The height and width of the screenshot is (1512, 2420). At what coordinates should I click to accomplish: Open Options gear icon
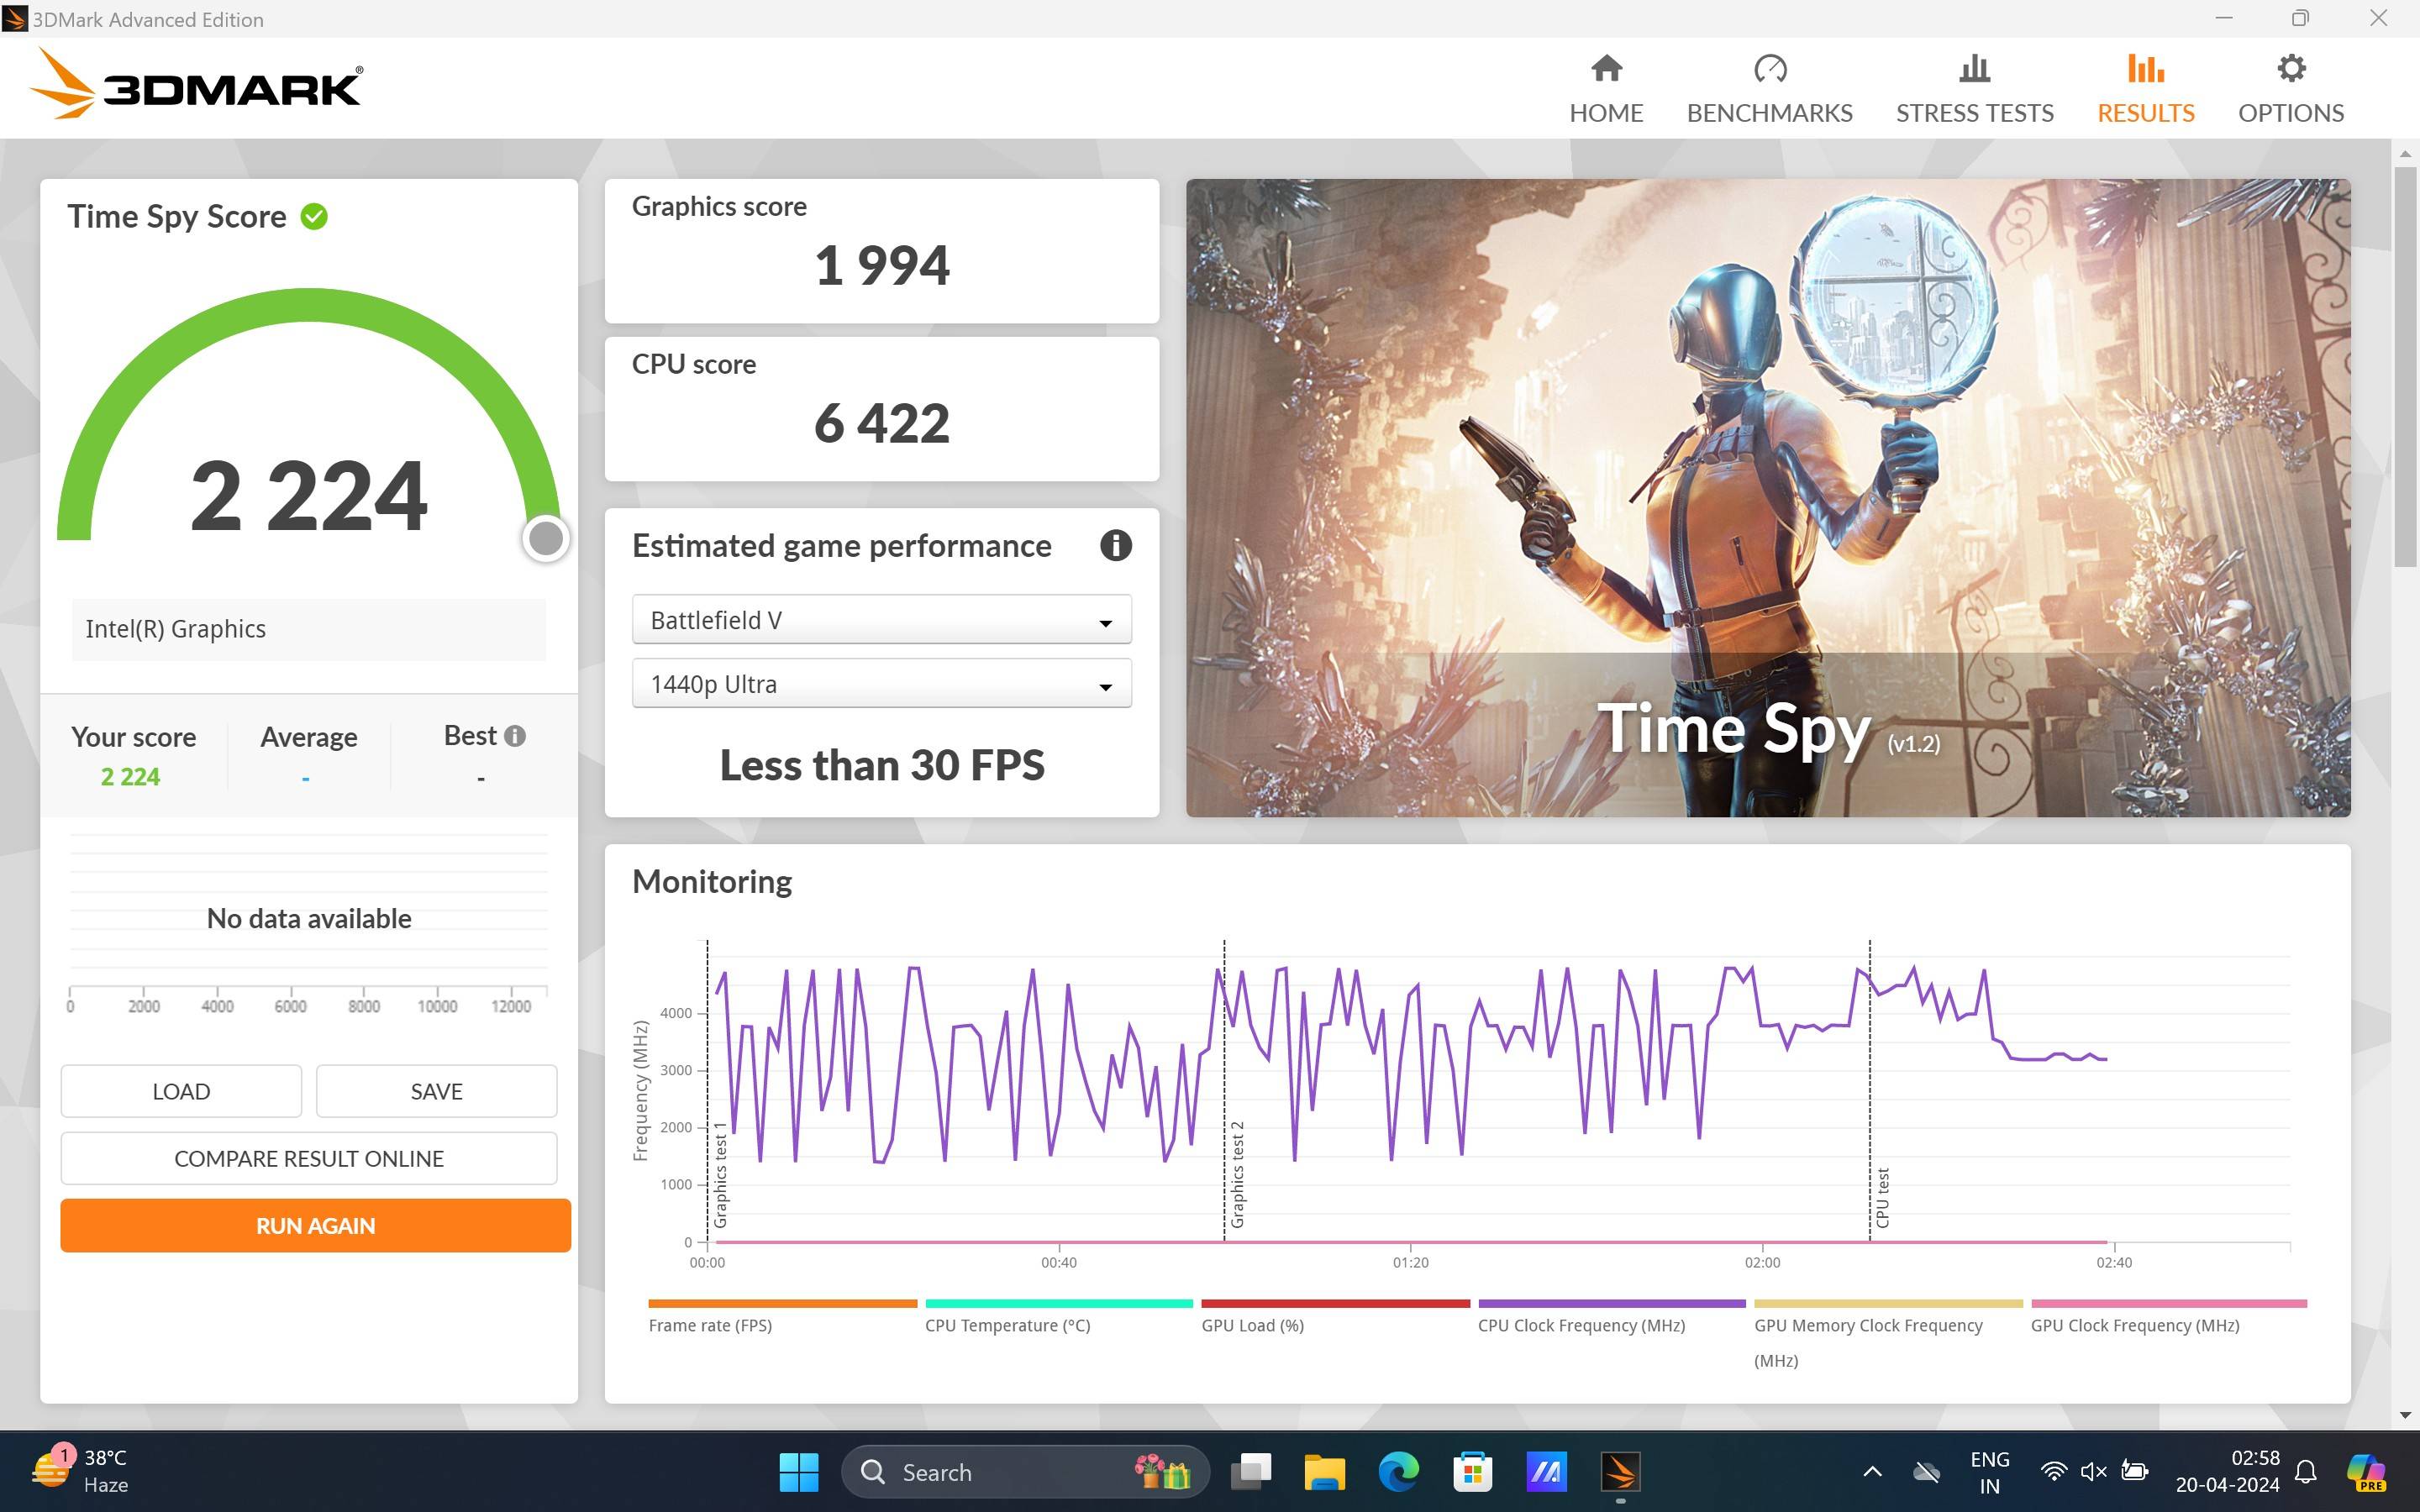pyautogui.click(x=2290, y=69)
